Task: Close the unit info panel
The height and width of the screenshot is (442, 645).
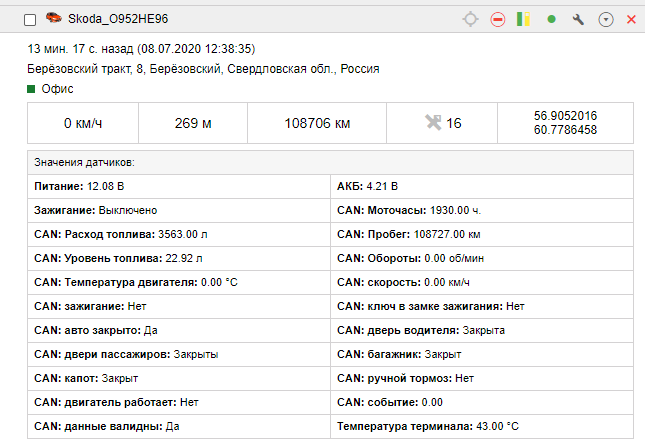Action: 631,20
